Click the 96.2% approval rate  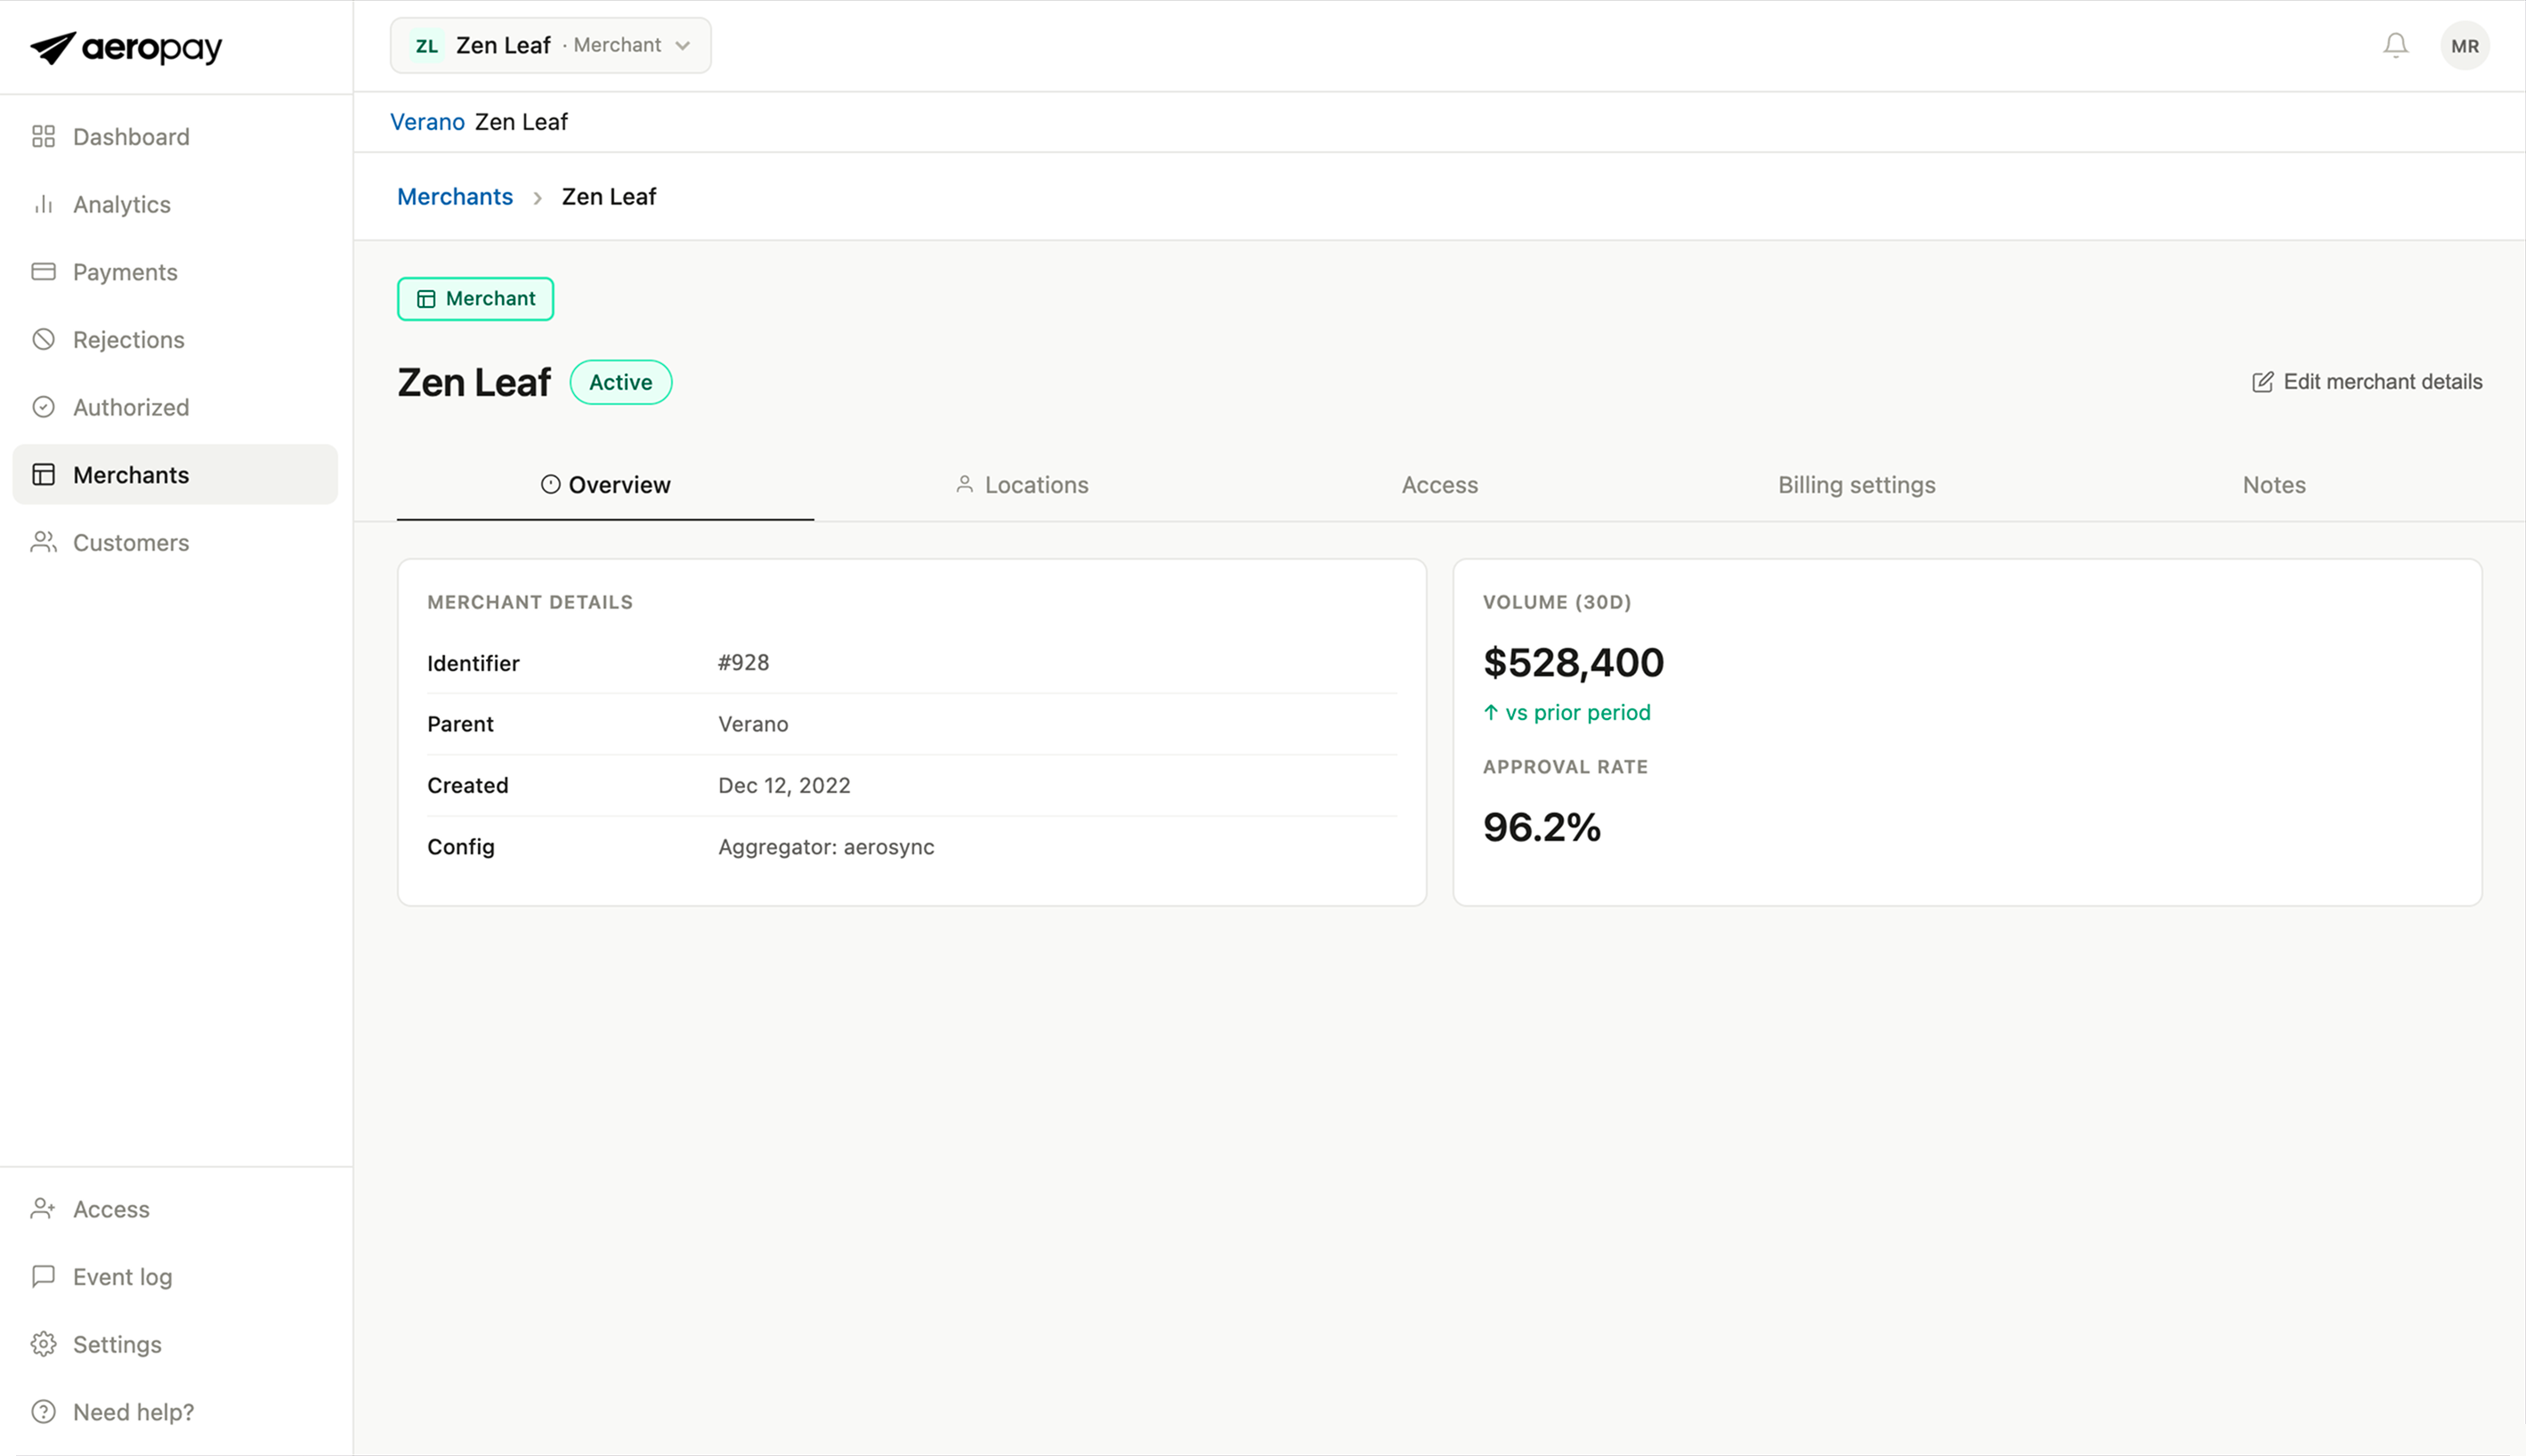coord(1541,827)
